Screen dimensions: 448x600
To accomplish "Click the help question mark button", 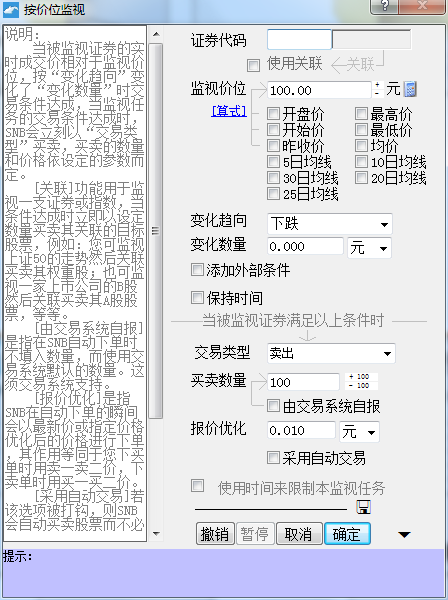I will pyautogui.click(x=384, y=6).
